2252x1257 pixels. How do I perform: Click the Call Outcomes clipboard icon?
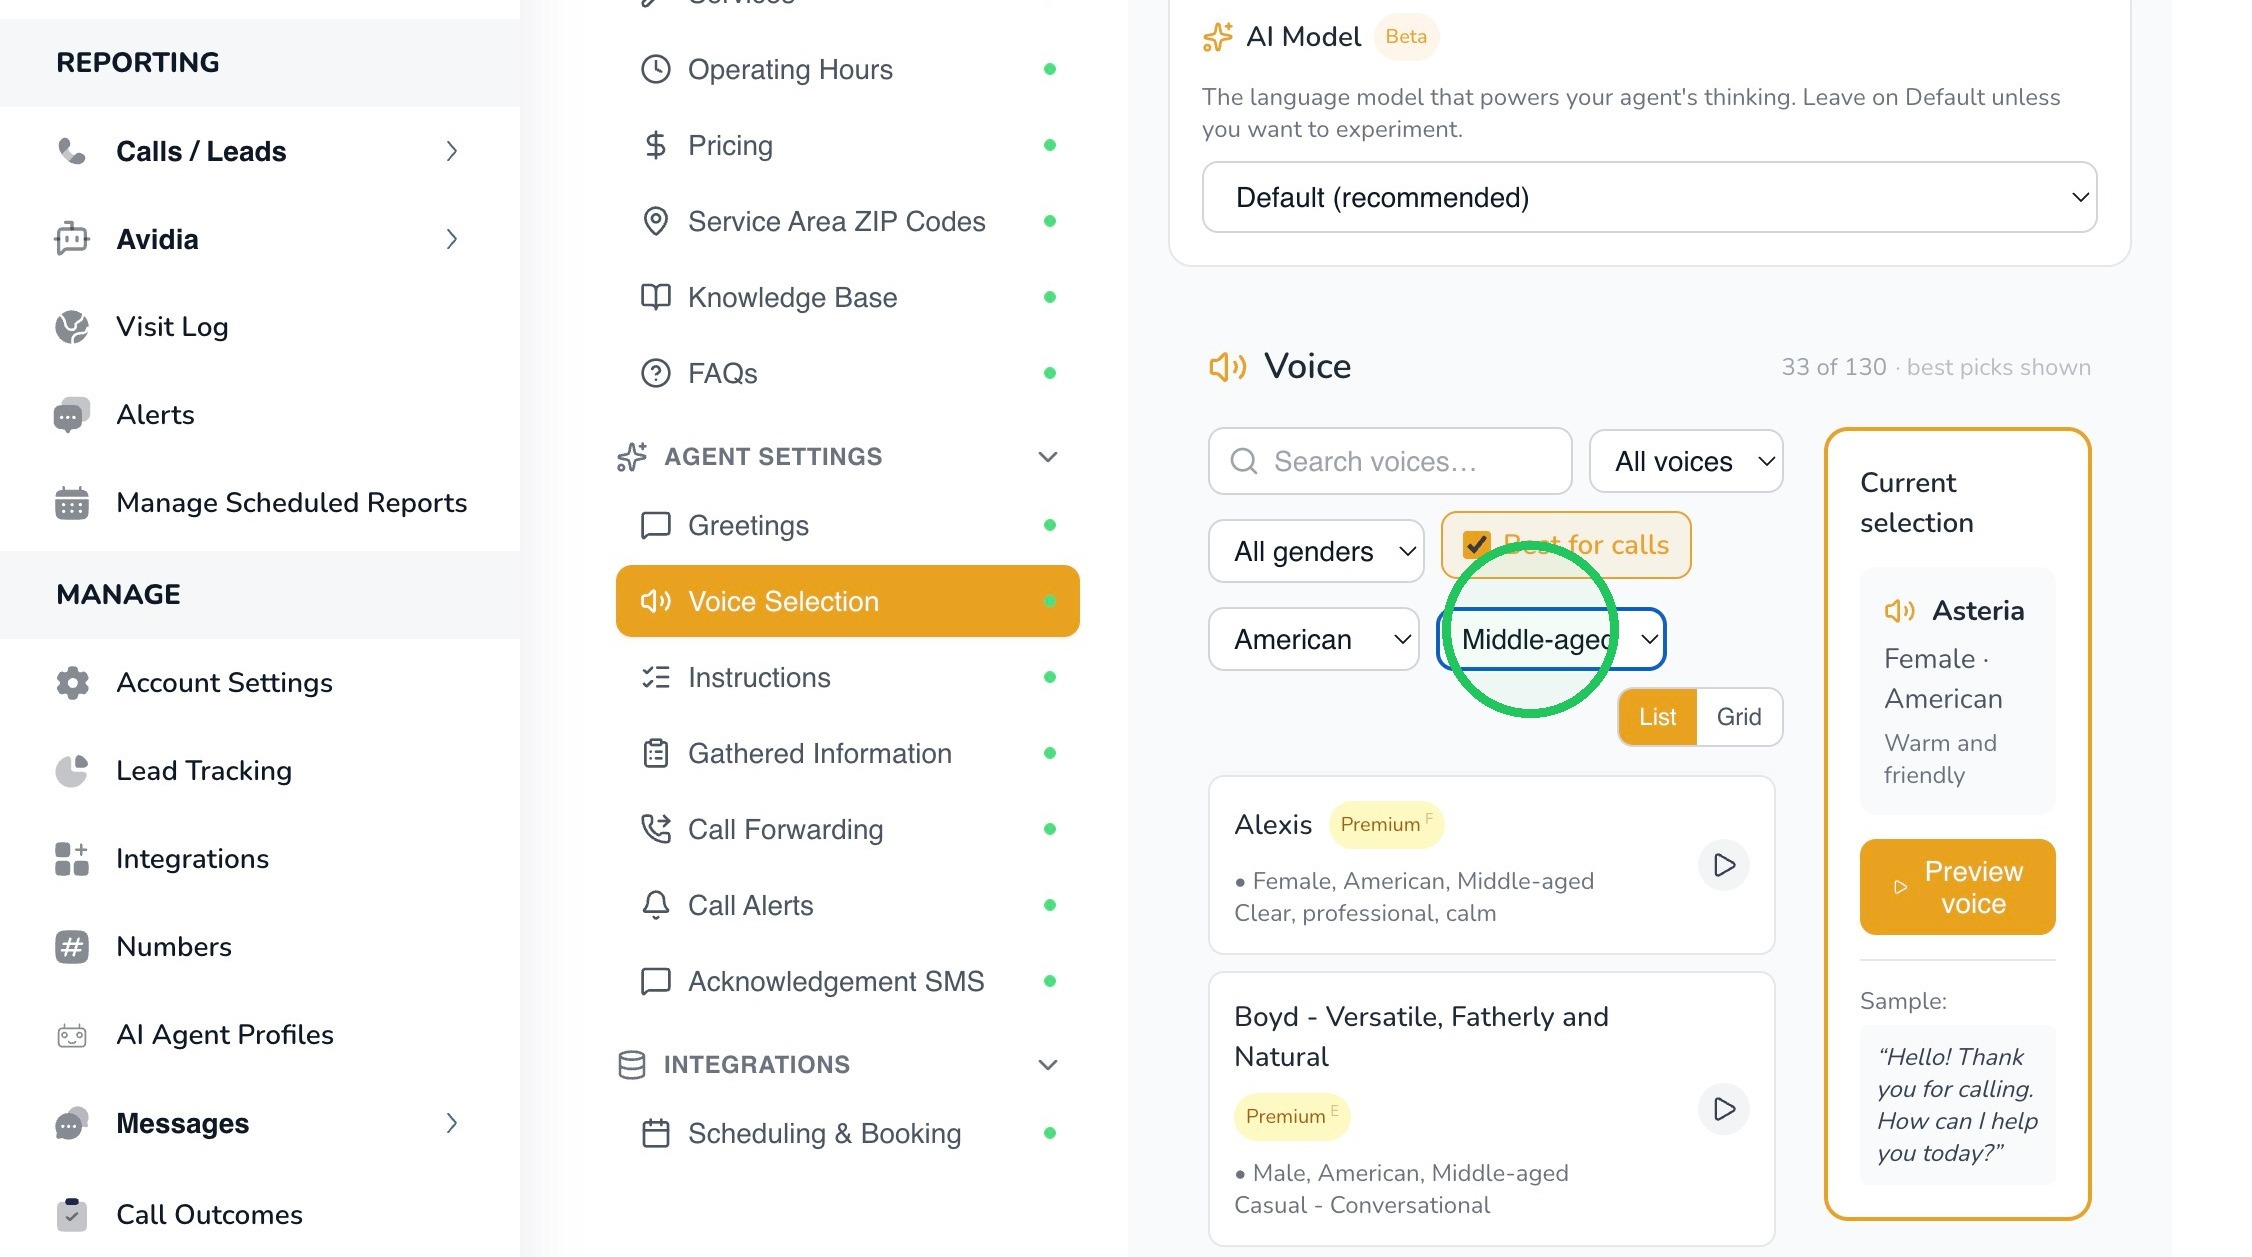tap(72, 1214)
